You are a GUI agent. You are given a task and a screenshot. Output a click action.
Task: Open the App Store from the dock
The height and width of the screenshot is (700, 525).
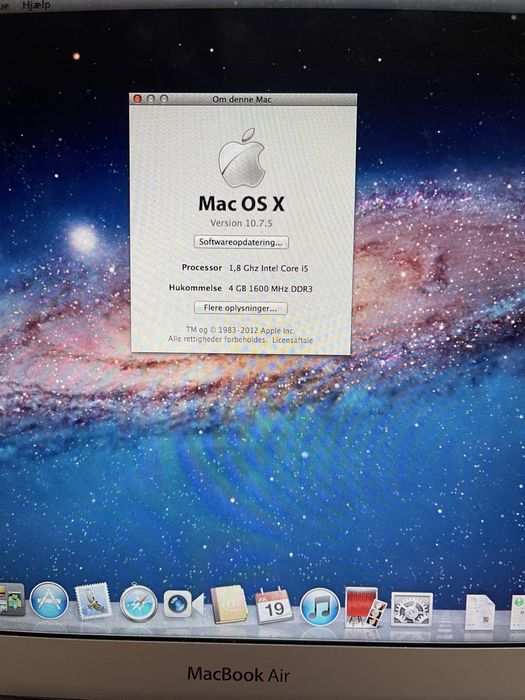tap(49, 600)
